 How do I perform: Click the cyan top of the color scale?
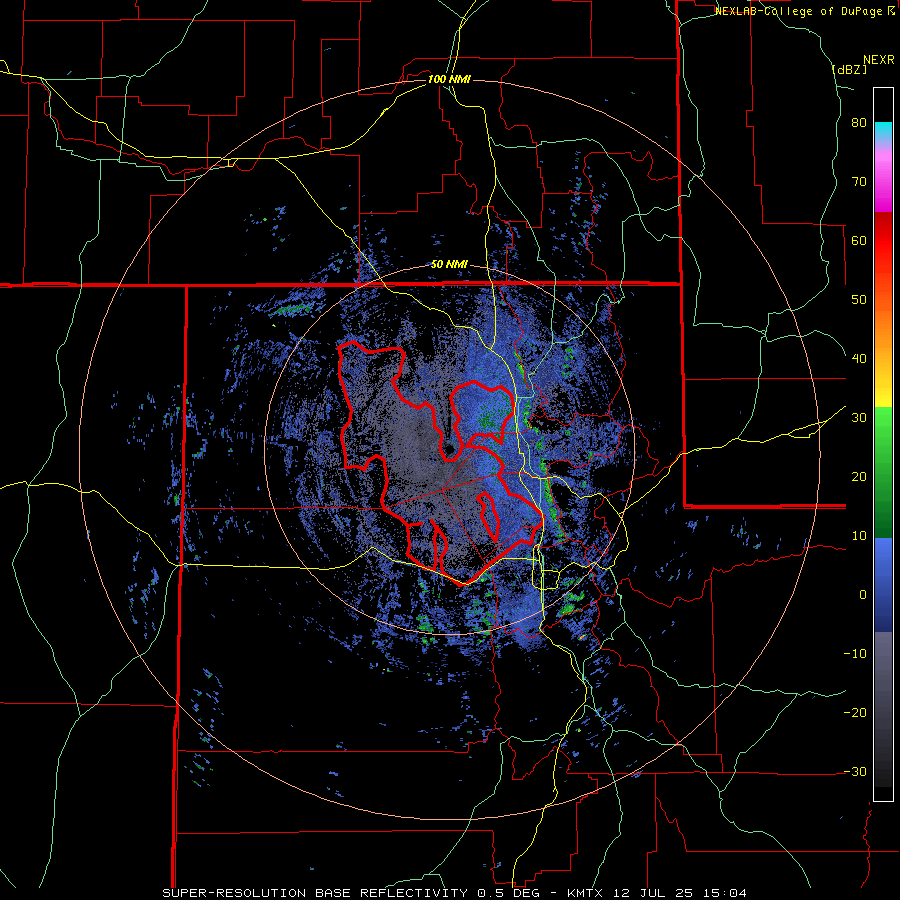pyautogui.click(x=883, y=131)
